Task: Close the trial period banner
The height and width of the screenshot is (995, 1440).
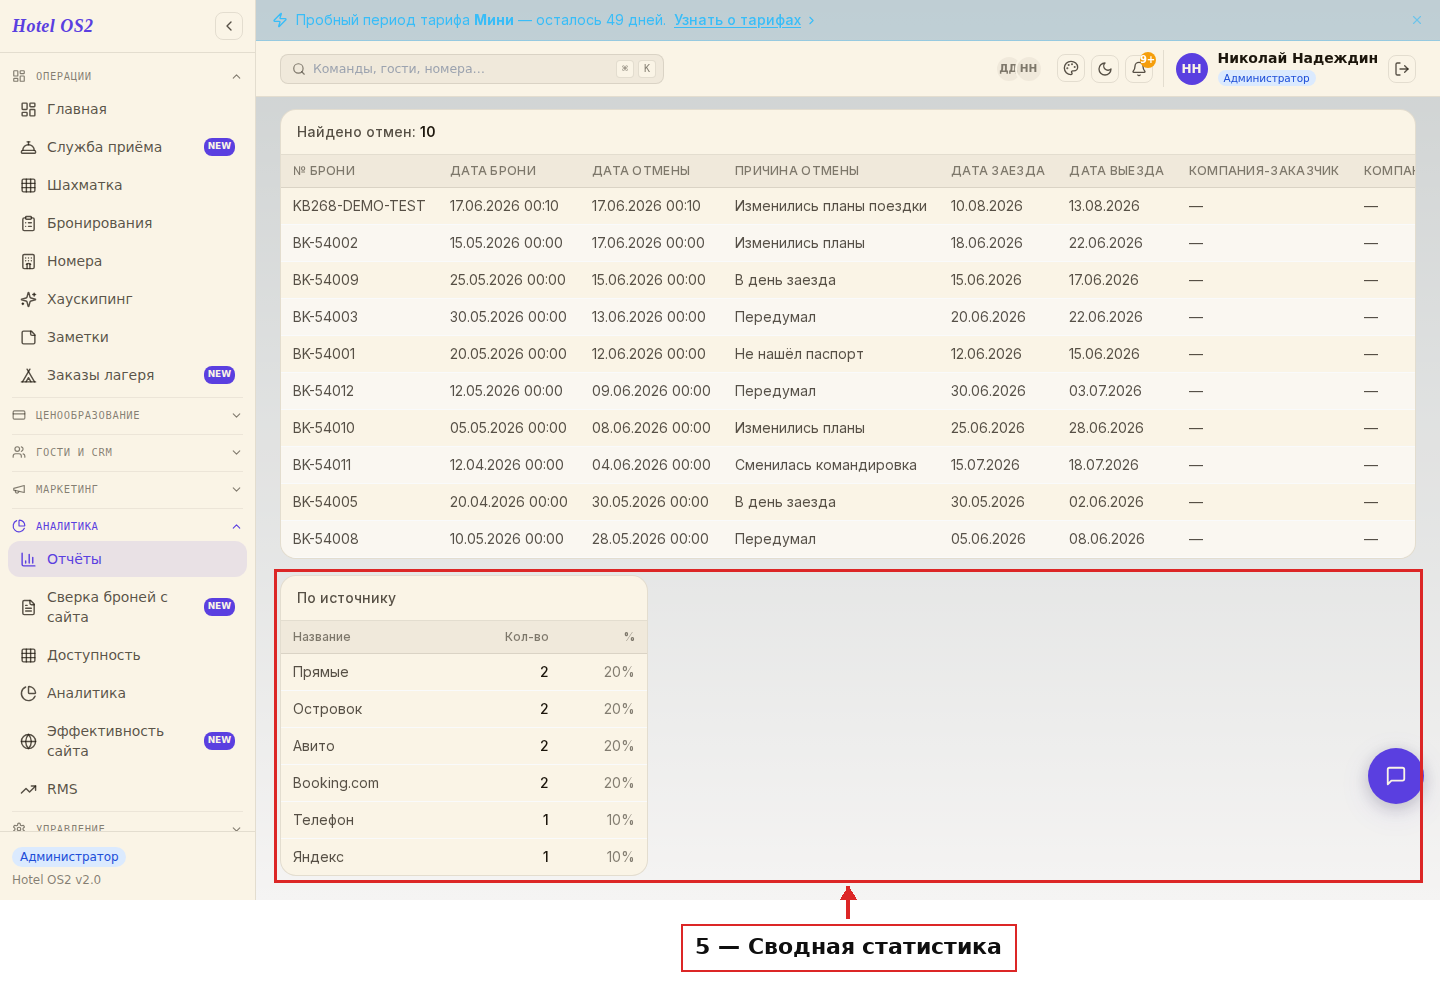Action: click(1417, 20)
